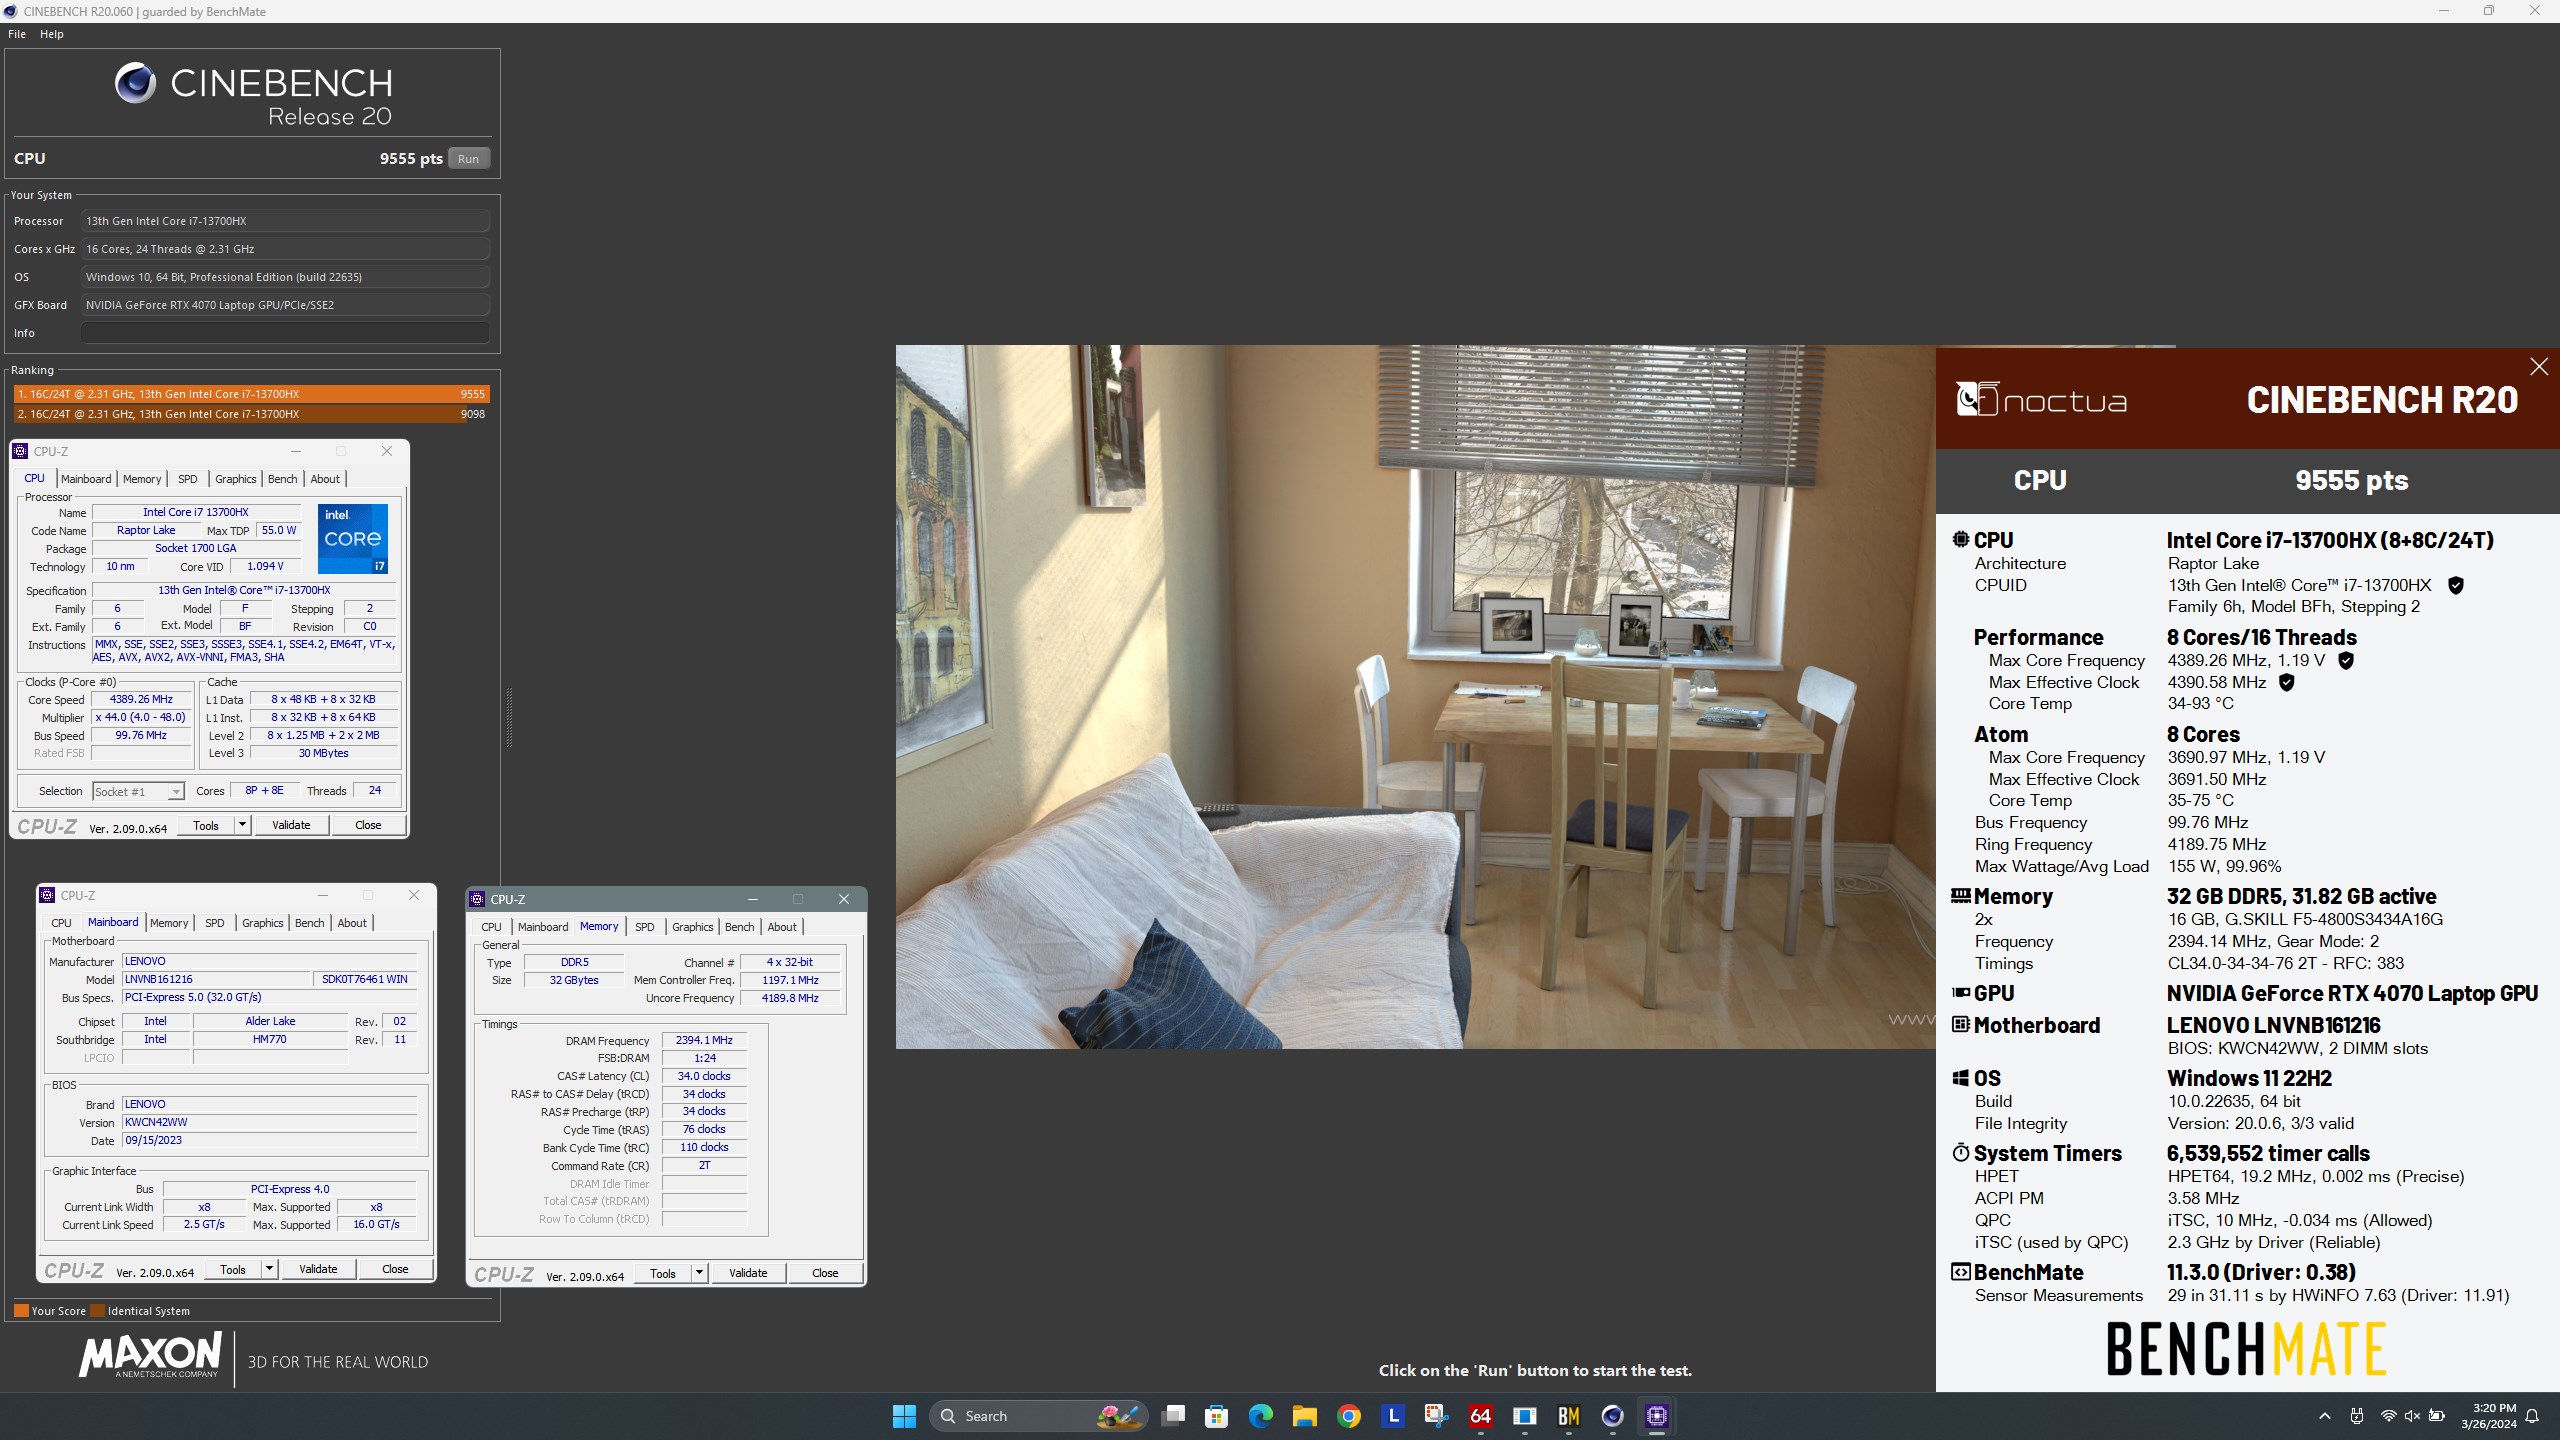The image size is (2560, 1440).
Task: Open the Socket #1 selection dropdown
Action: tap(138, 791)
